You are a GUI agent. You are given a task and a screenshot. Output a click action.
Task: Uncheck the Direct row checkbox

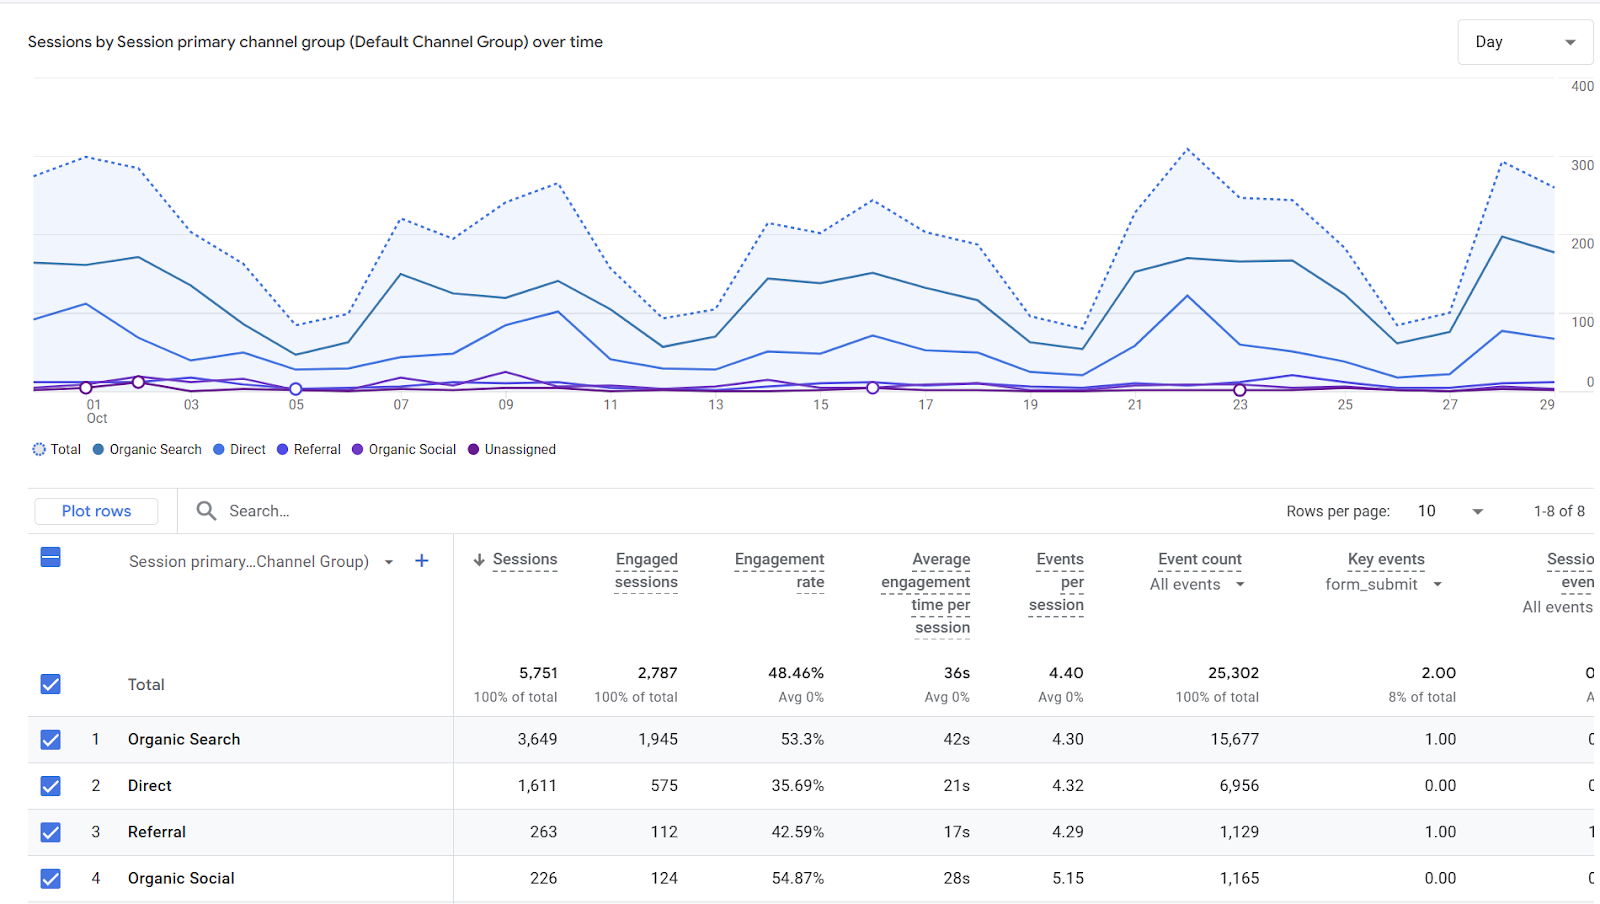[x=51, y=786]
